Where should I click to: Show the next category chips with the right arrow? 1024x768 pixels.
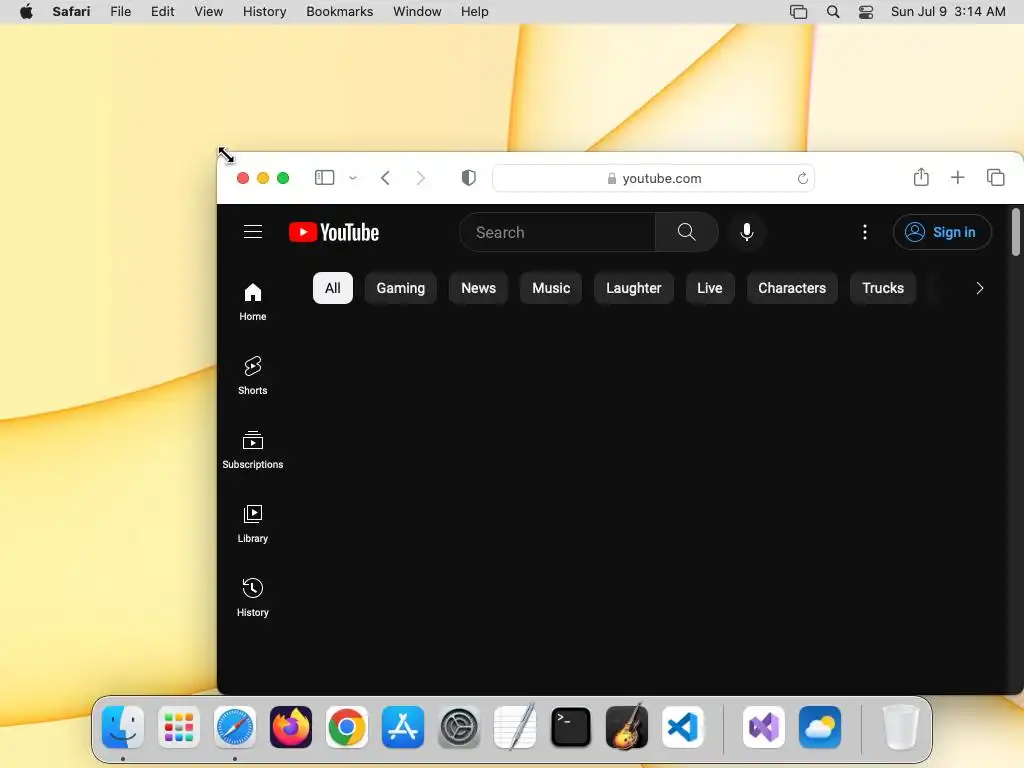[979, 288]
